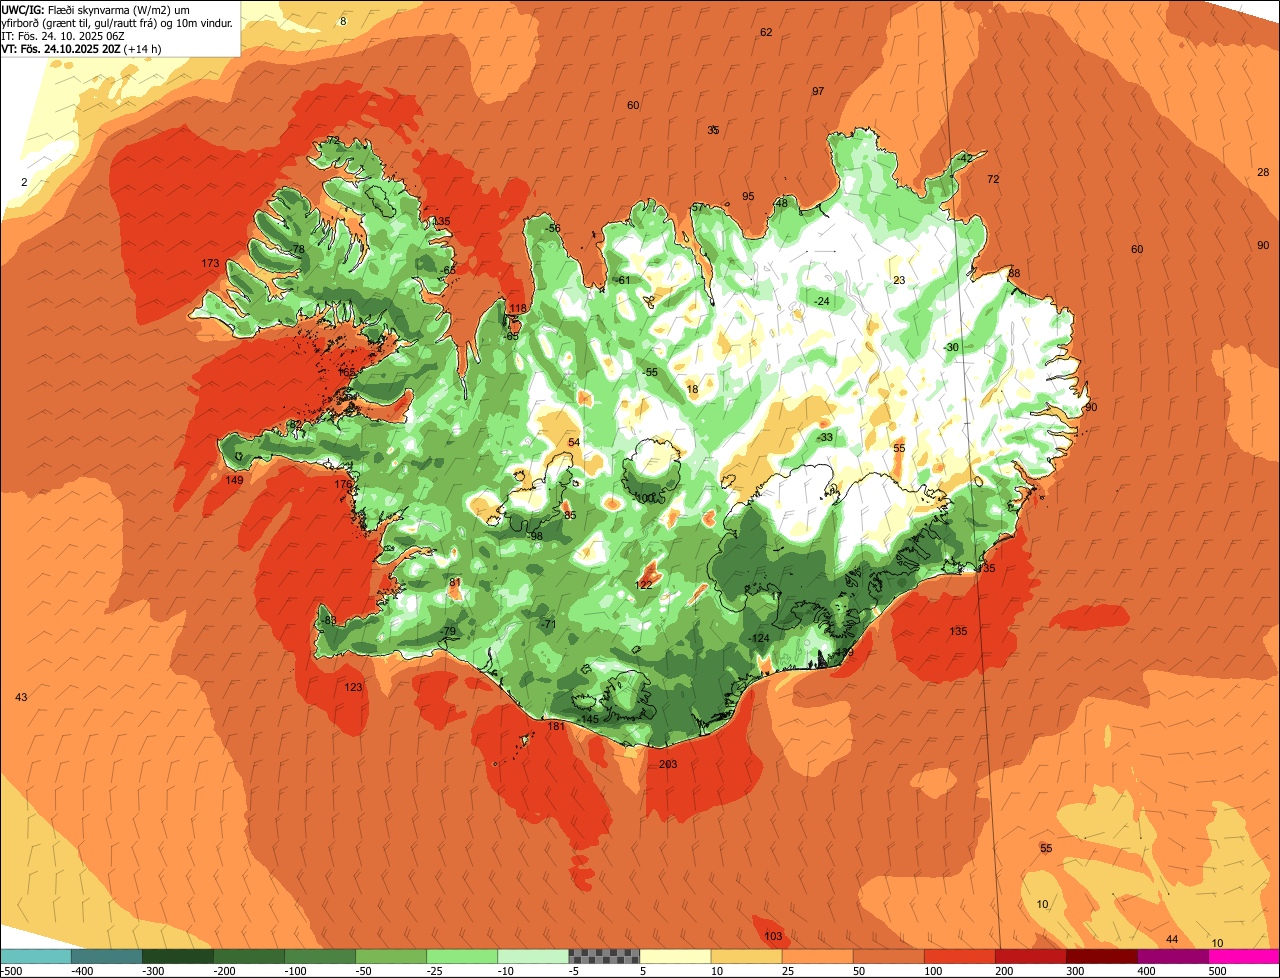Click the map value 203 off the south coast
The width and height of the screenshot is (1280, 978).
pos(668,765)
